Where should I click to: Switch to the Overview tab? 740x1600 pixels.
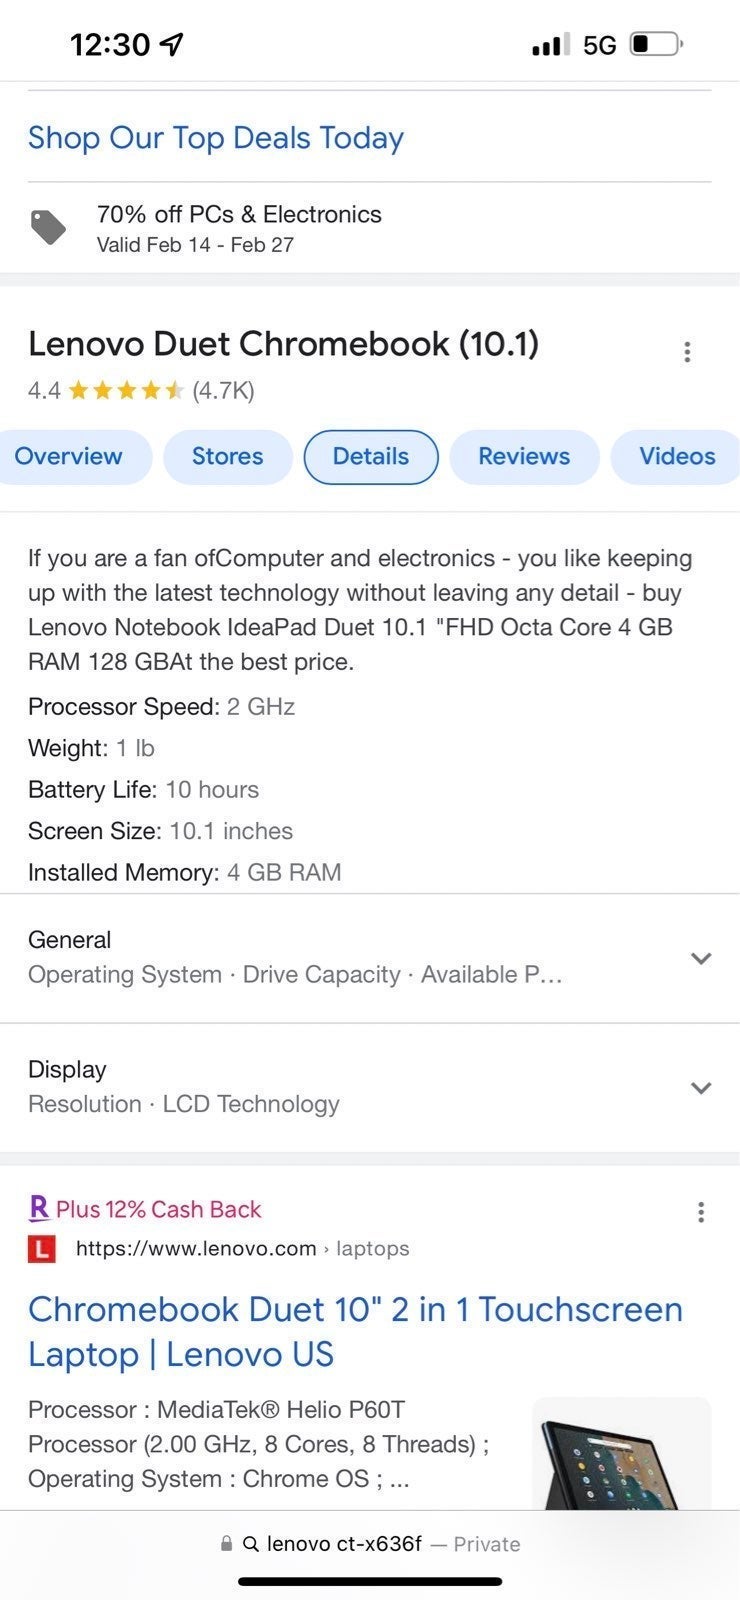click(x=70, y=457)
